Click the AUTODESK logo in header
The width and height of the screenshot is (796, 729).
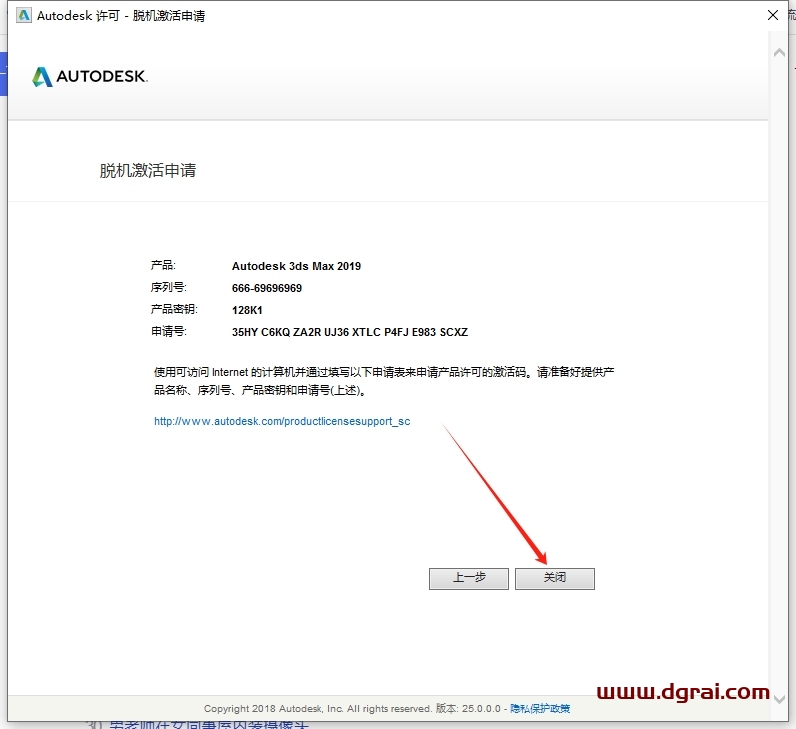[90, 77]
